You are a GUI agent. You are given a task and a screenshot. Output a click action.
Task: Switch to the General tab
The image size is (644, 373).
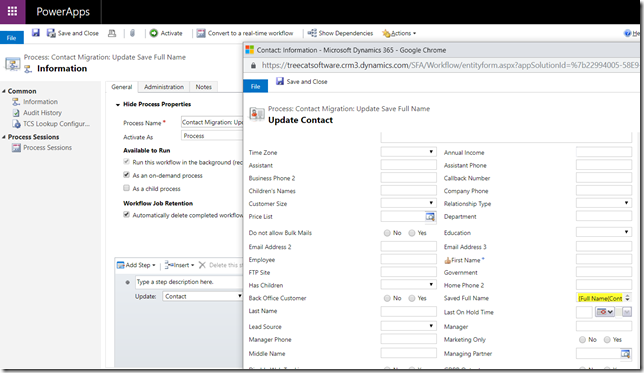tap(122, 87)
